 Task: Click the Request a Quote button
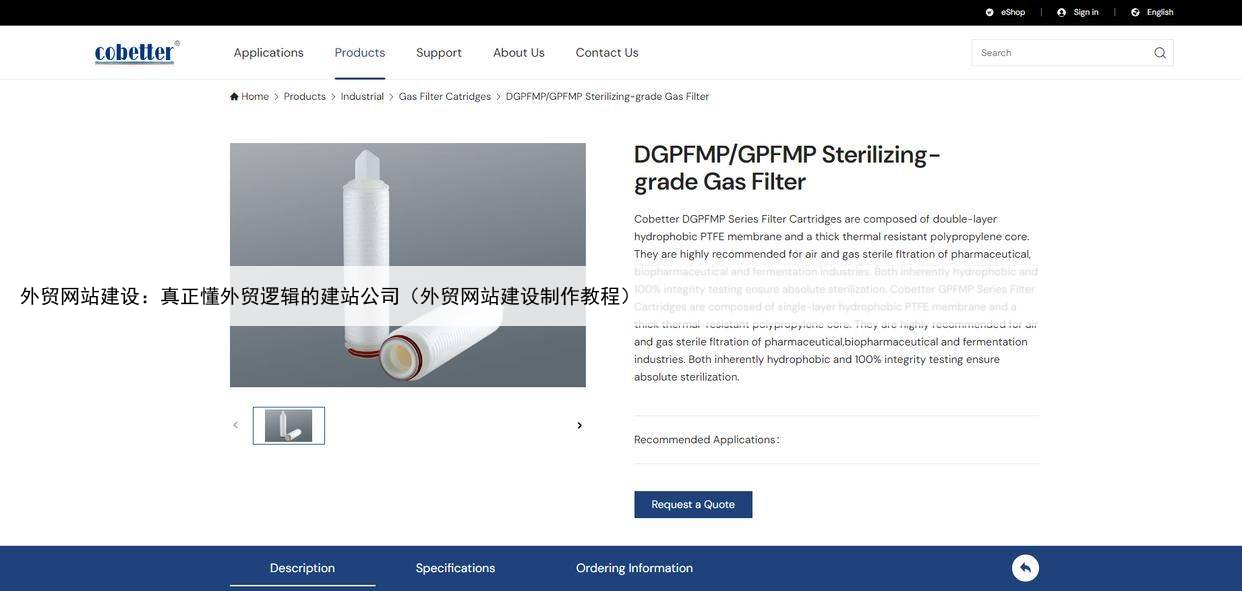(693, 505)
